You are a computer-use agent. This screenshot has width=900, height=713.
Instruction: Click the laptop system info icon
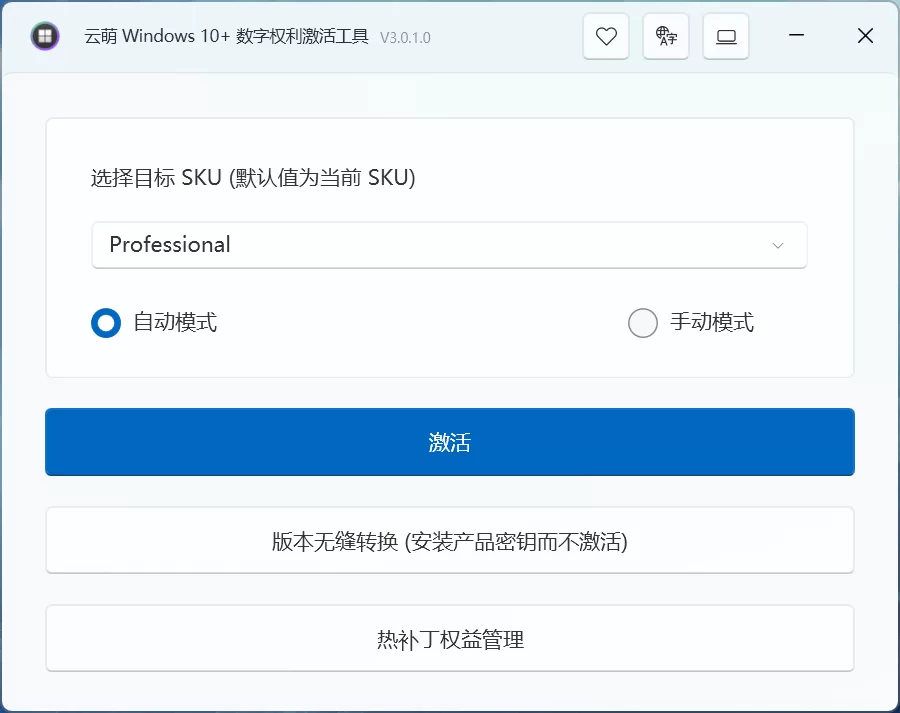[x=726, y=36]
